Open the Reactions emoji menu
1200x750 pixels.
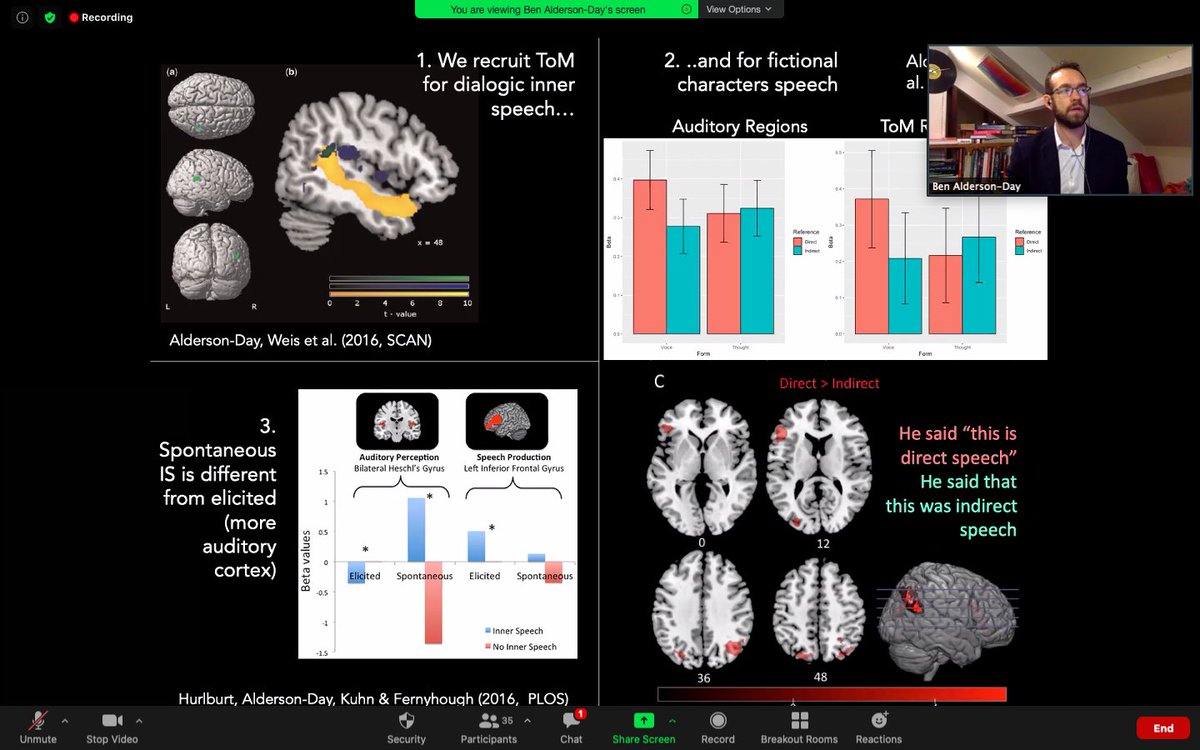point(879,726)
